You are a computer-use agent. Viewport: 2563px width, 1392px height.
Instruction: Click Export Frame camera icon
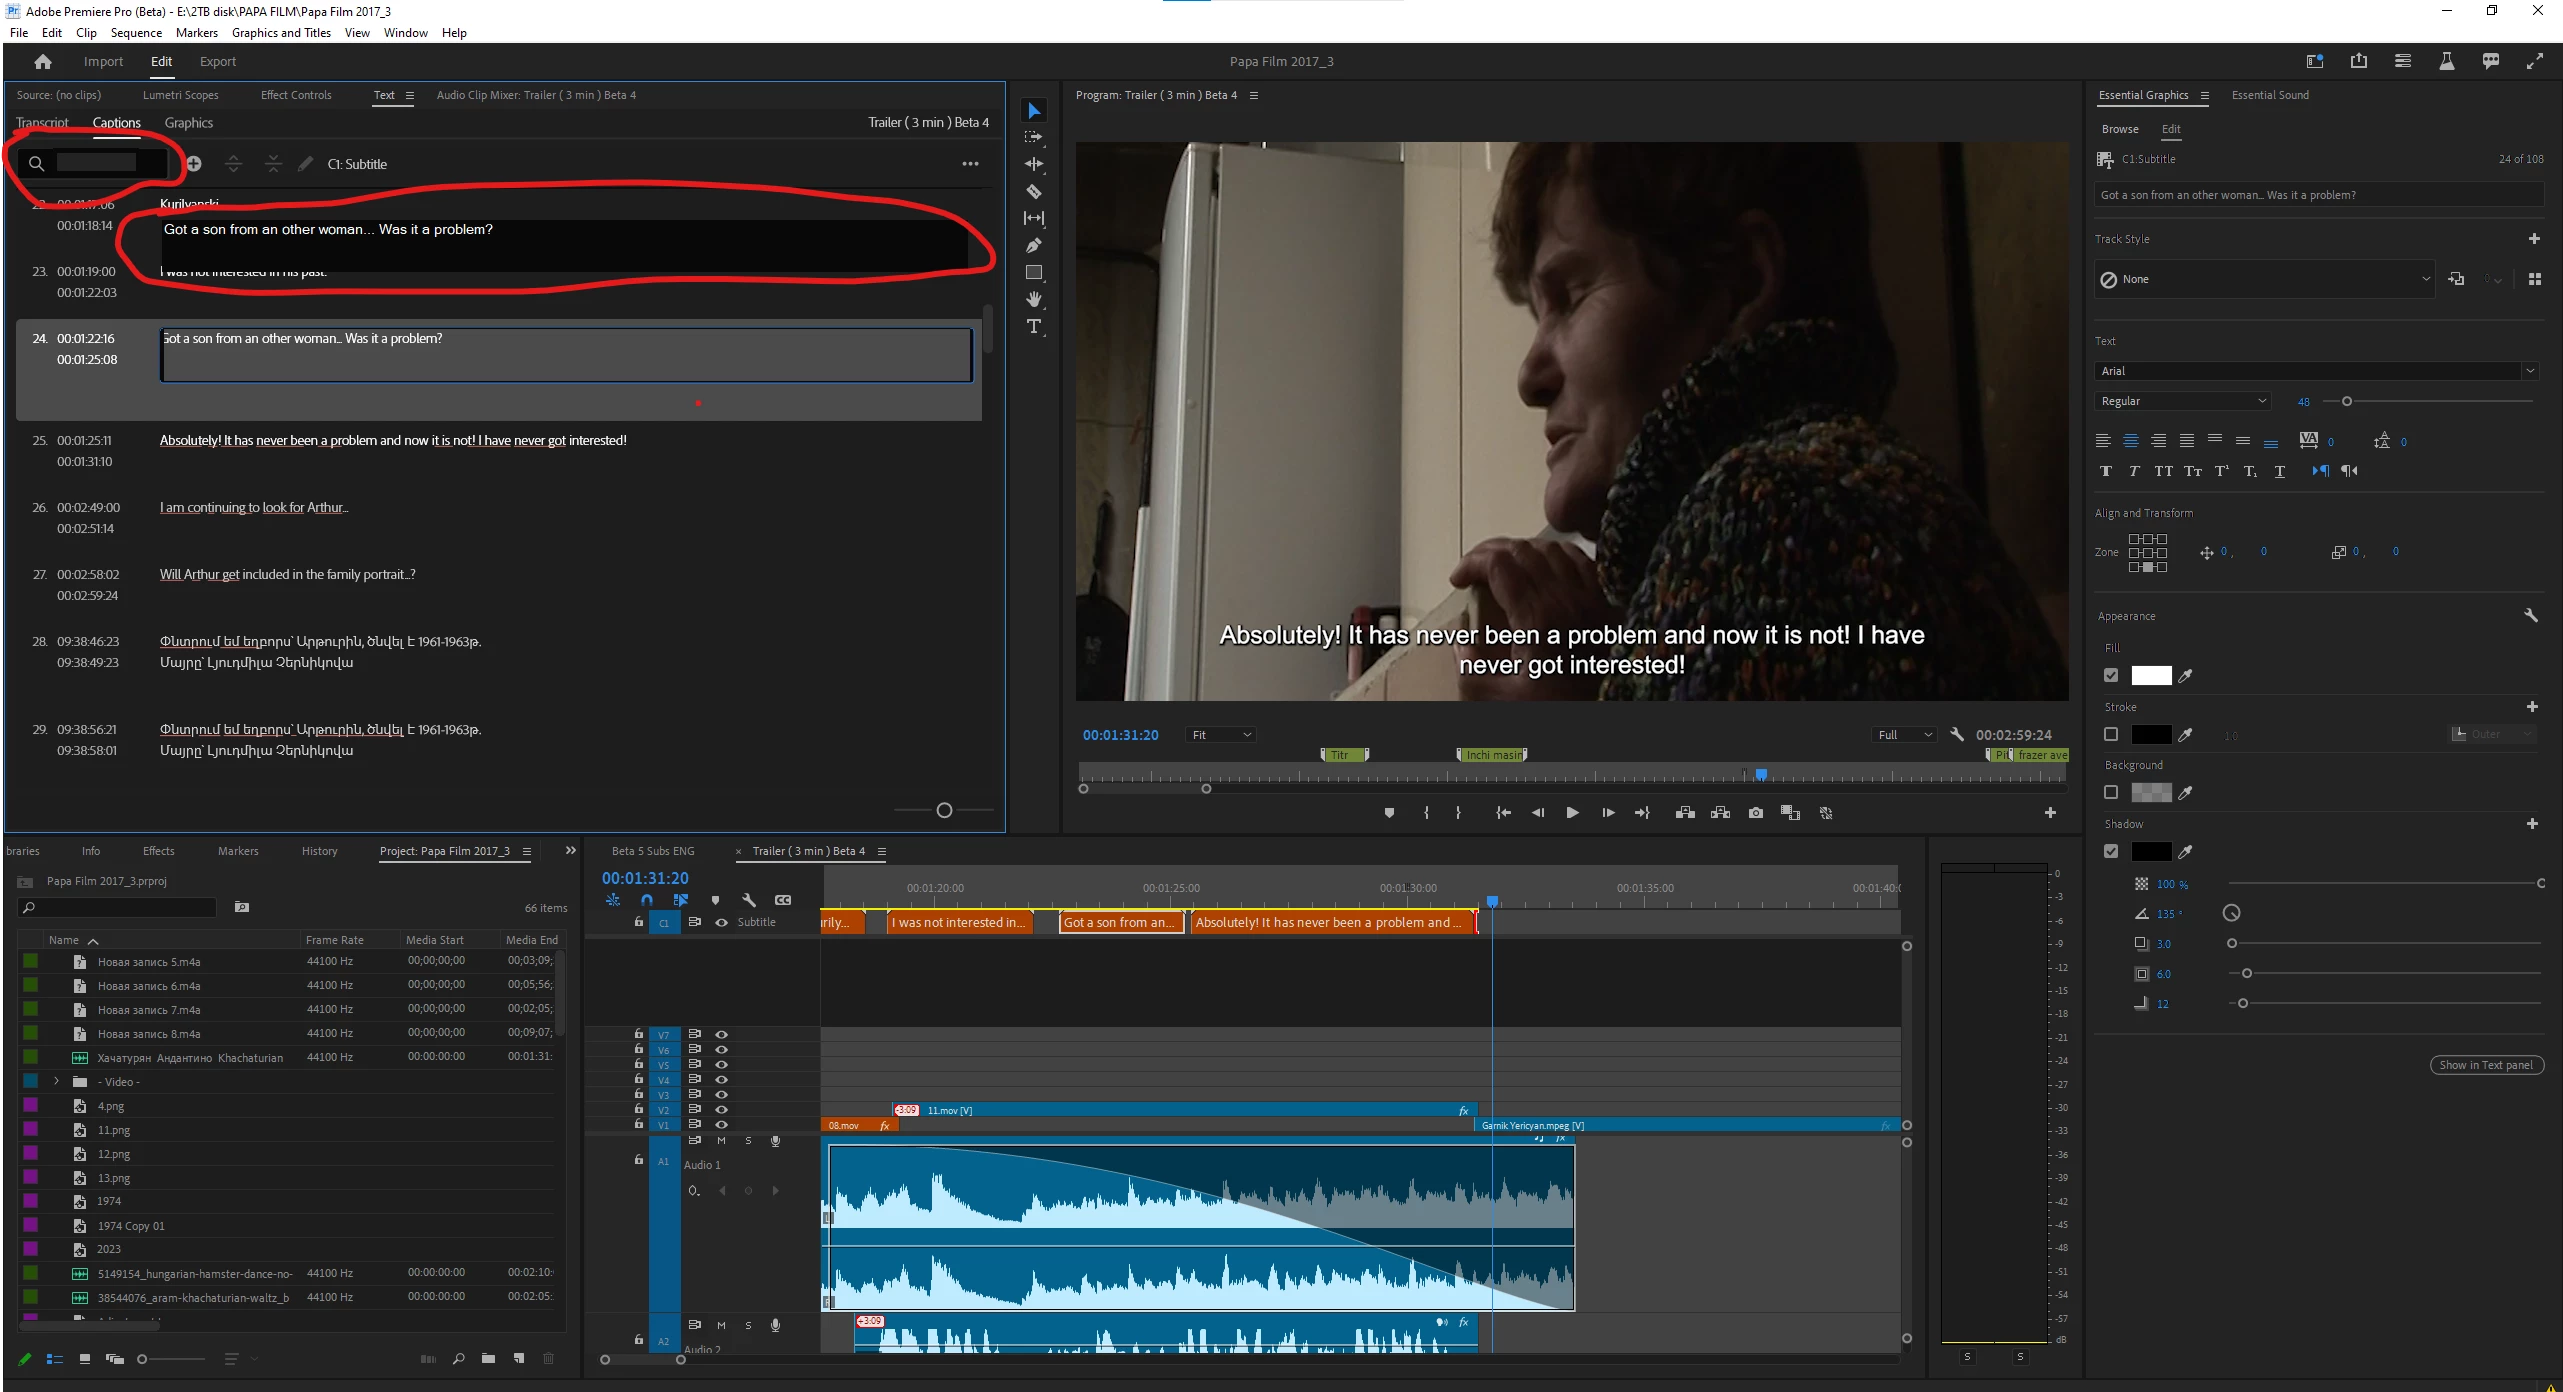(x=1756, y=813)
